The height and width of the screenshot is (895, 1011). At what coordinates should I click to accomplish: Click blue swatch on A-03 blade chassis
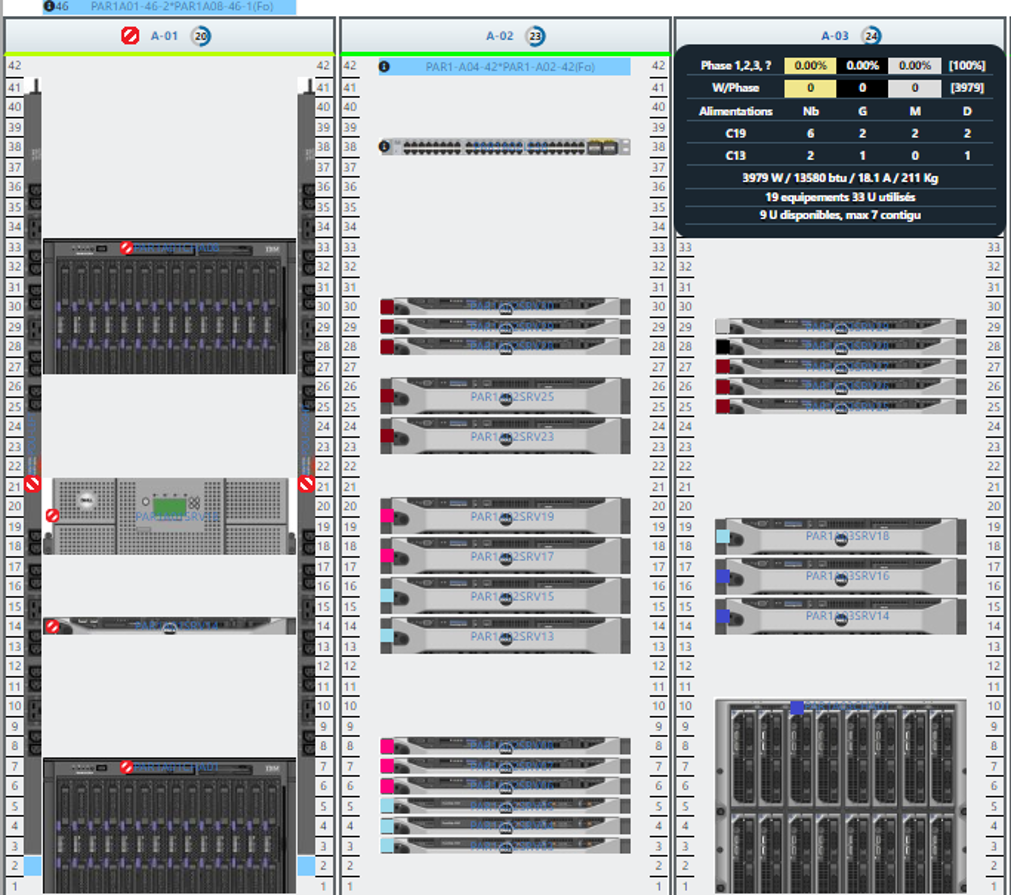click(x=797, y=707)
